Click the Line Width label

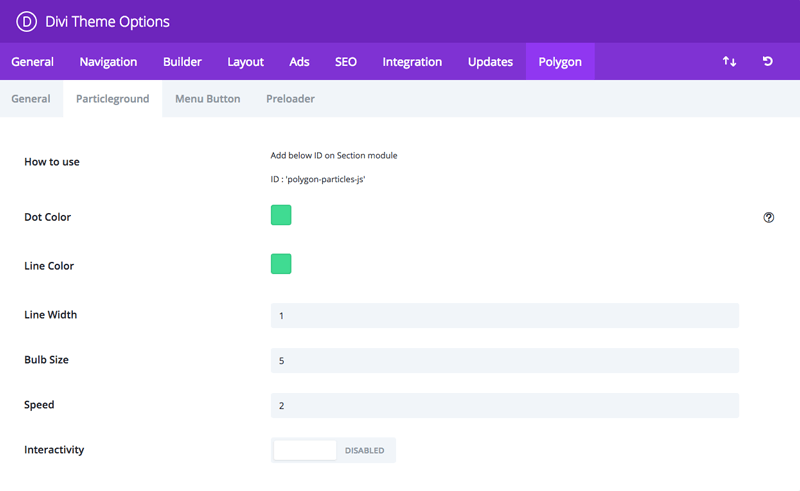(51, 315)
